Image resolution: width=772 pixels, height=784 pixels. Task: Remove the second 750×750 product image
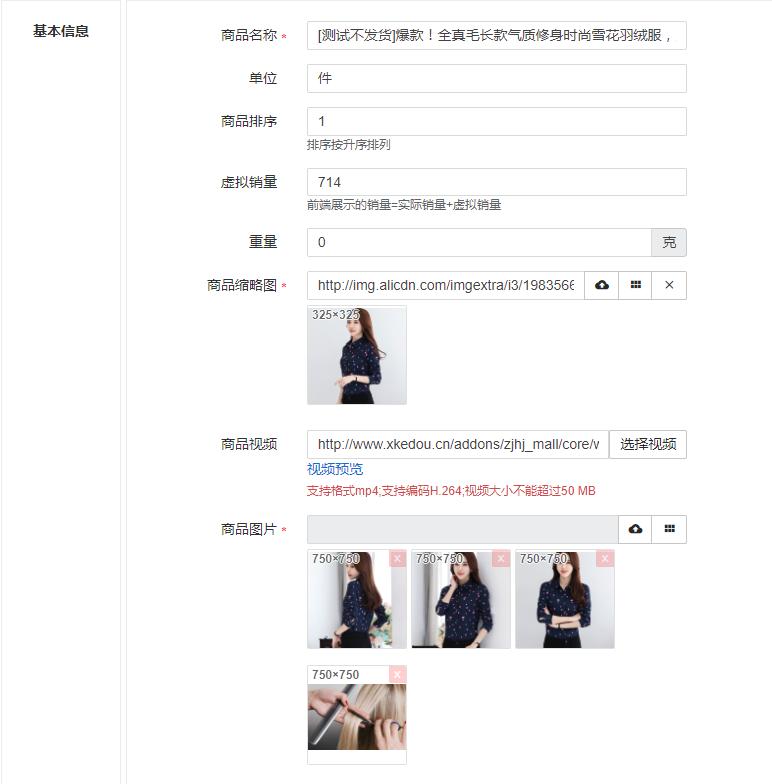[501, 559]
